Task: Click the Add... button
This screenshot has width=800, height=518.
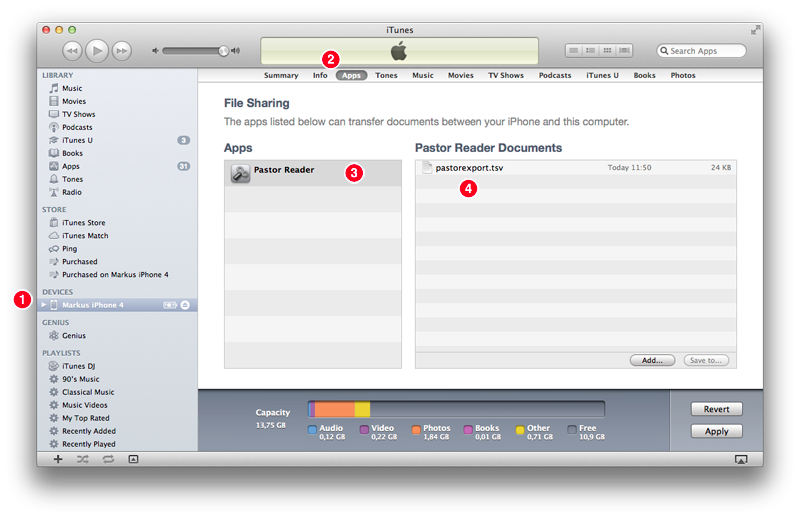Action: click(652, 360)
